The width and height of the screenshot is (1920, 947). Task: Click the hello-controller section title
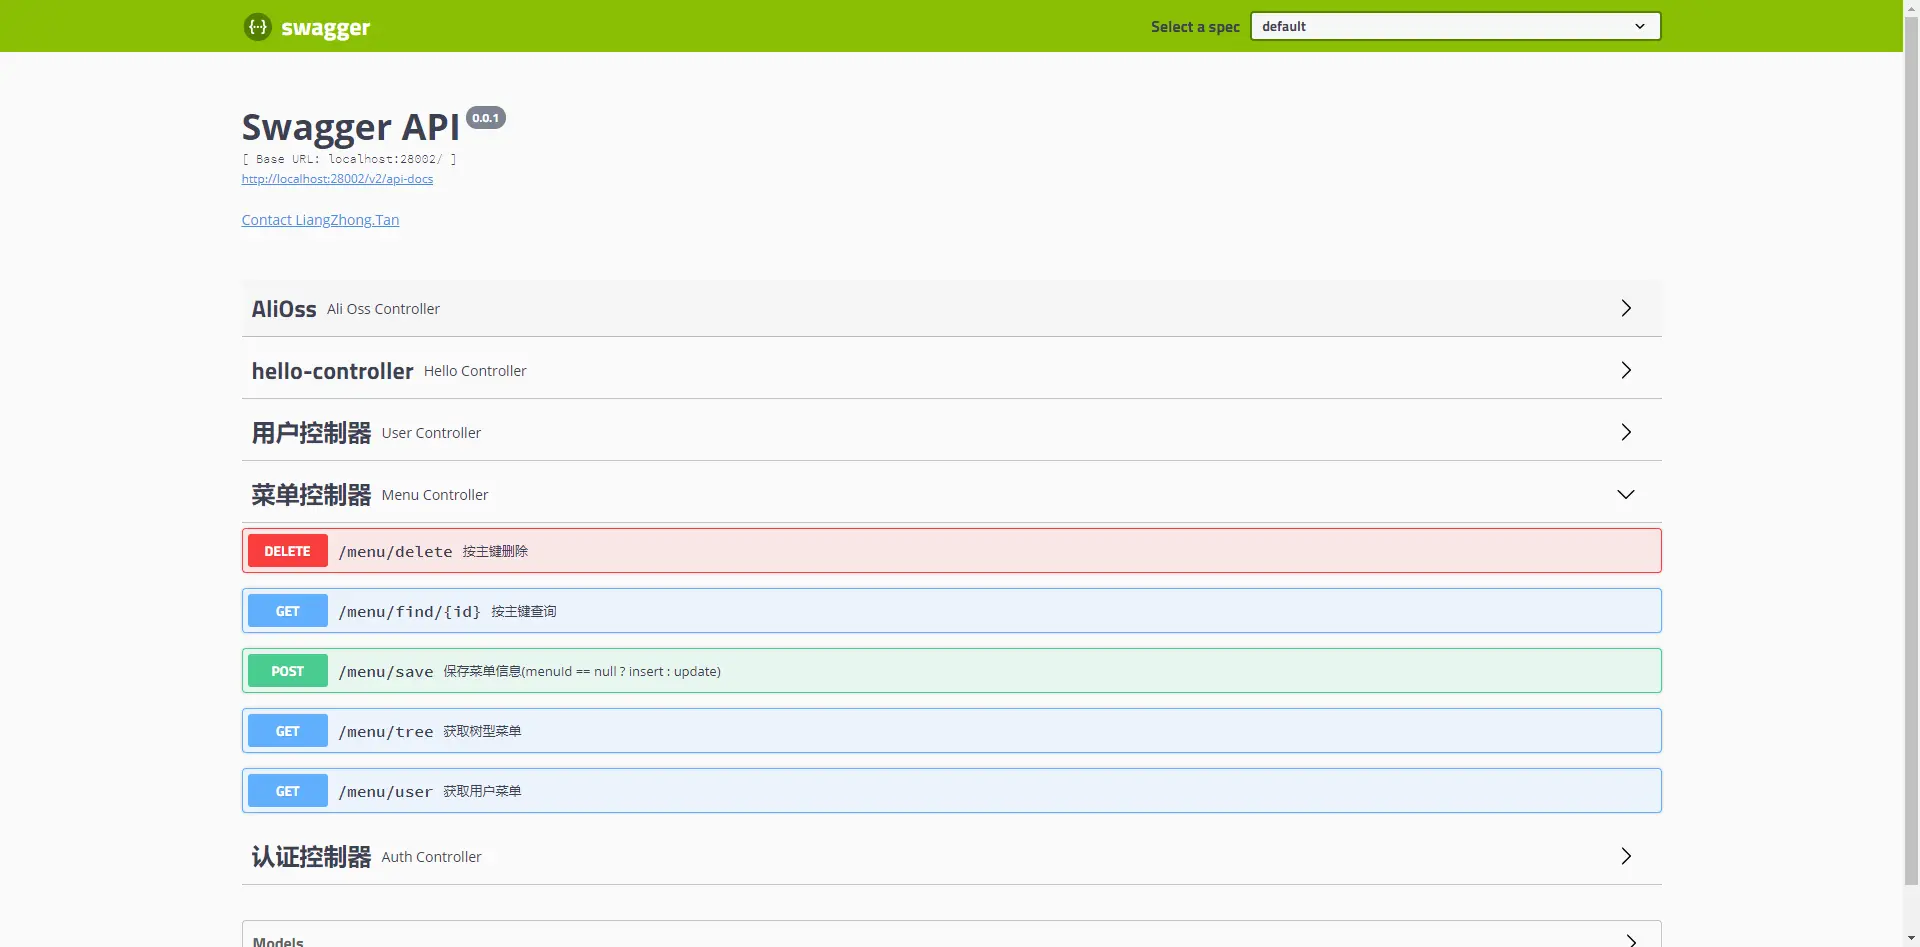coord(332,371)
